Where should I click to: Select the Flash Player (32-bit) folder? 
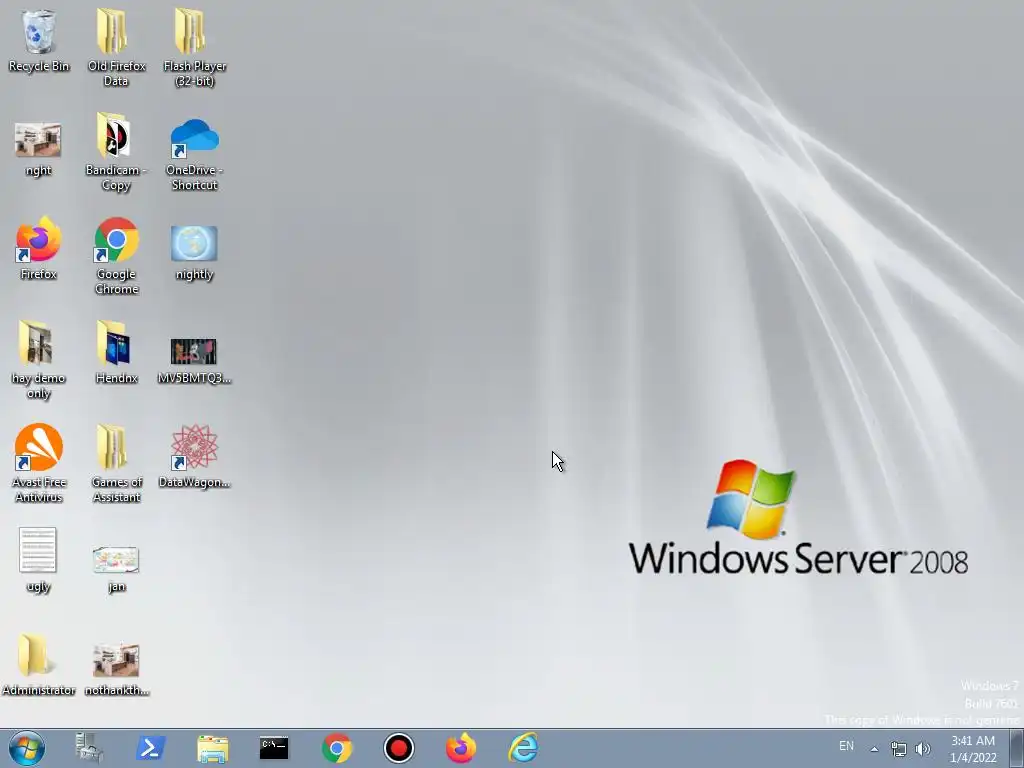pos(195,47)
